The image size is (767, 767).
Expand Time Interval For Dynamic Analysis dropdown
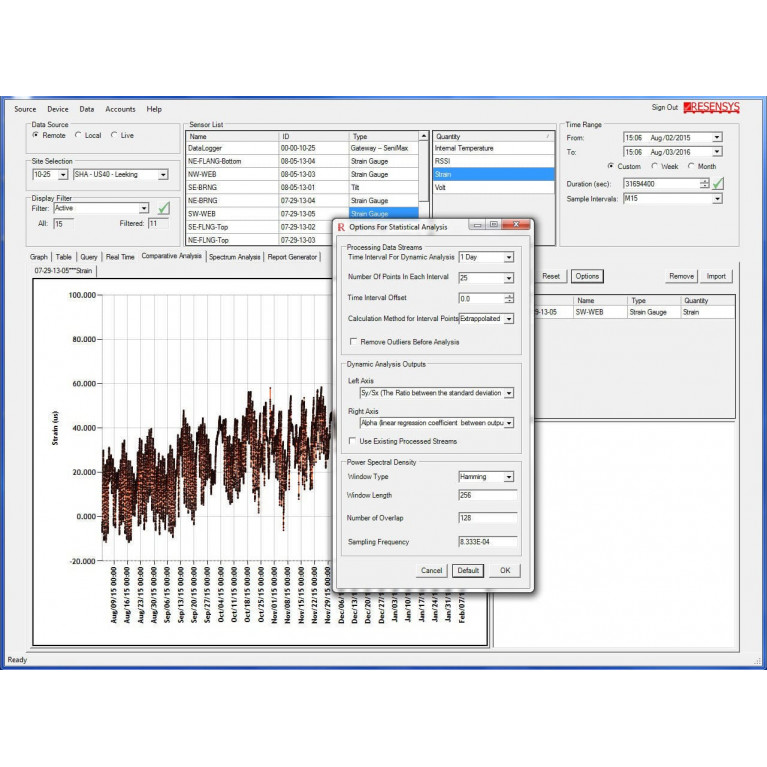pyautogui.click(x=509, y=257)
